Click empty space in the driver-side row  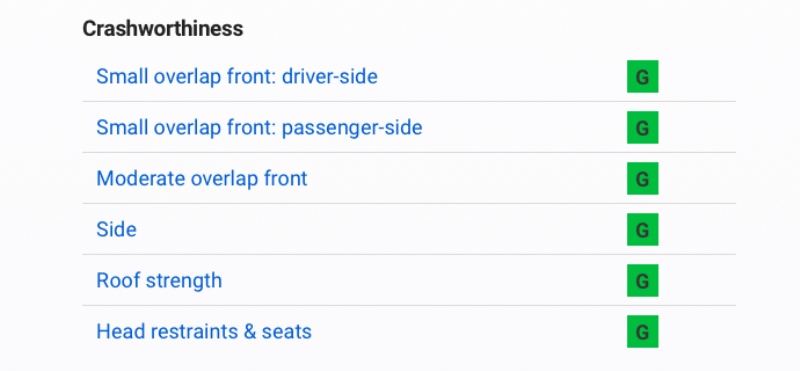click(x=503, y=77)
